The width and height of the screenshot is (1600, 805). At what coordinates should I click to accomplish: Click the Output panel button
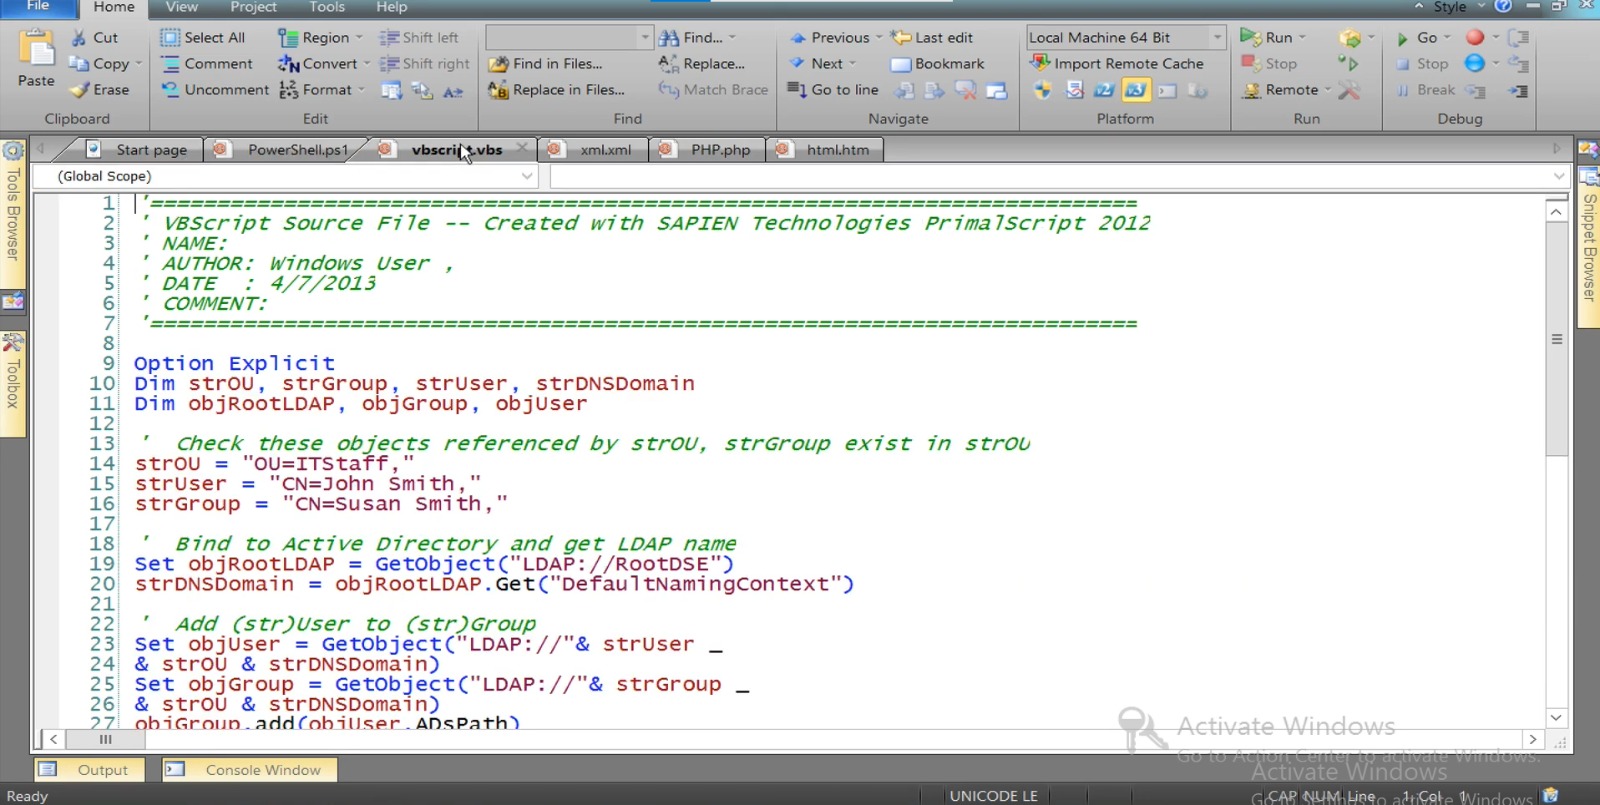click(90, 770)
